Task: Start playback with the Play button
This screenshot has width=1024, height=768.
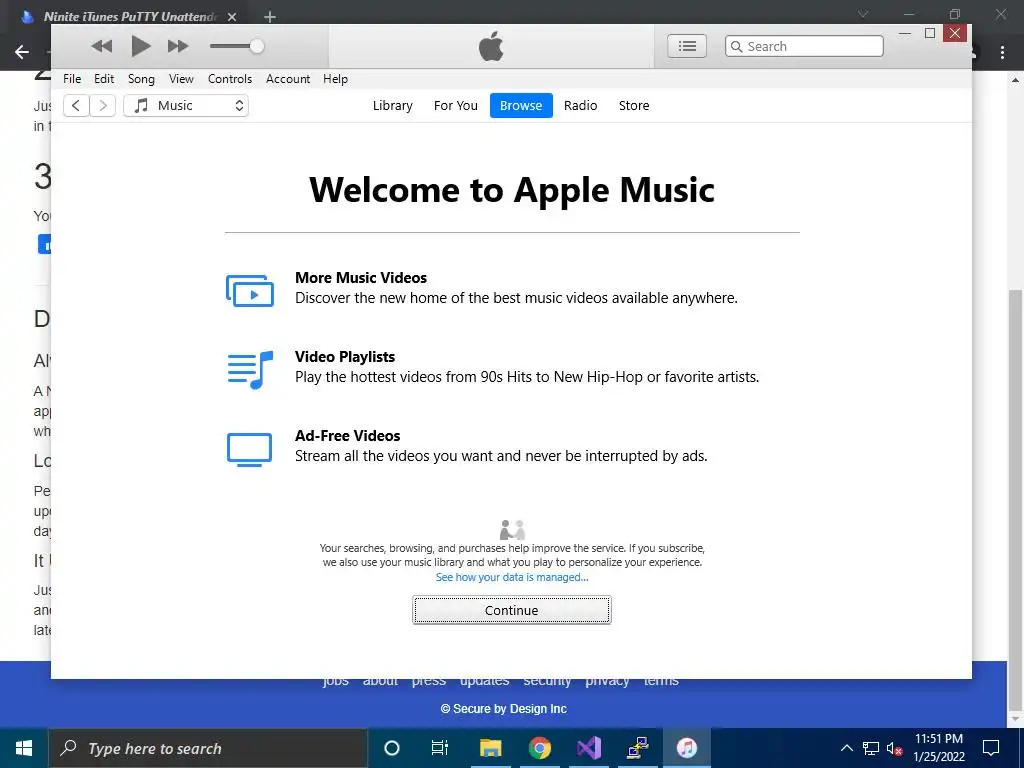Action: [141, 46]
